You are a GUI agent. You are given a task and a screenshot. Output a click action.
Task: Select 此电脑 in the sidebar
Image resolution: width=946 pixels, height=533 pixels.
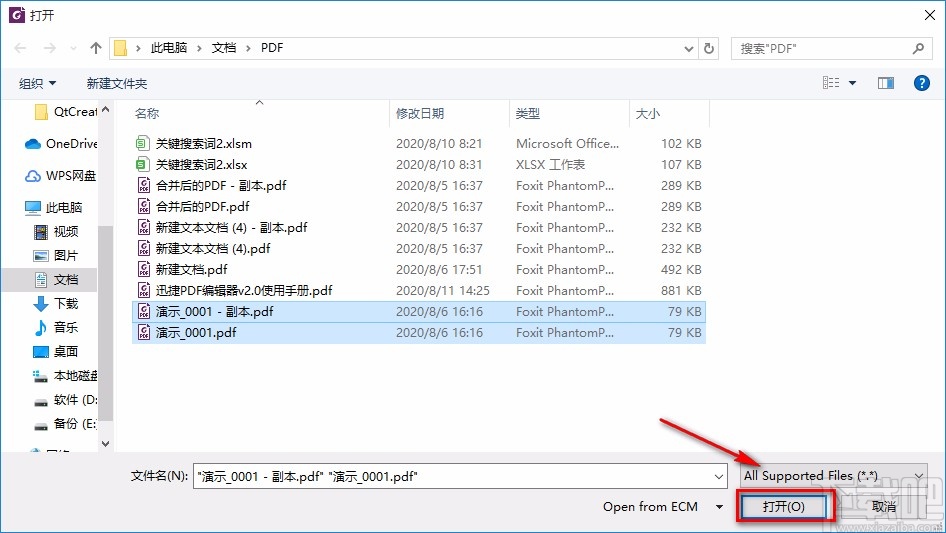pos(53,208)
